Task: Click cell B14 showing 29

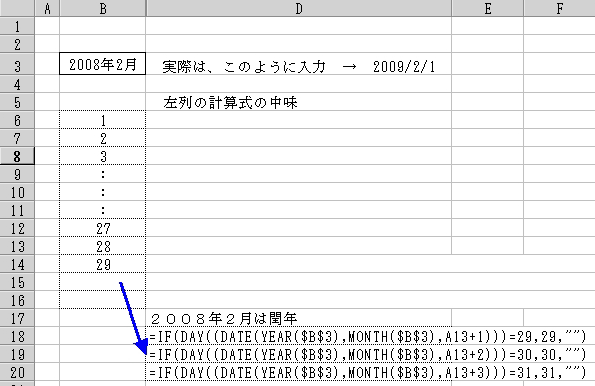Action: 102,264
